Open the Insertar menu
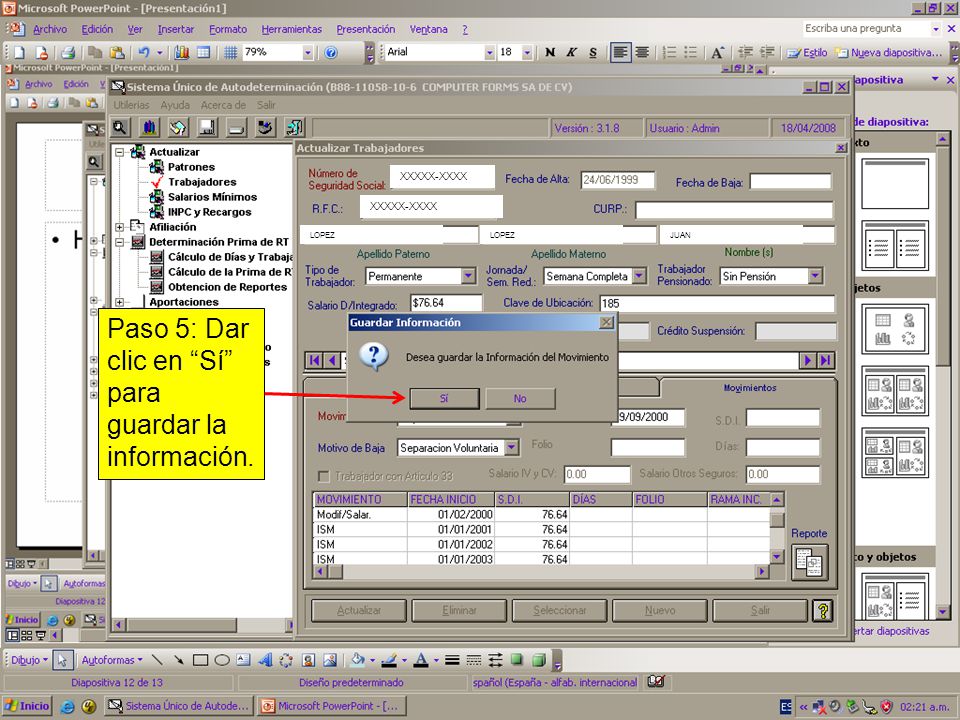Viewport: 960px width, 720px height. [x=176, y=29]
